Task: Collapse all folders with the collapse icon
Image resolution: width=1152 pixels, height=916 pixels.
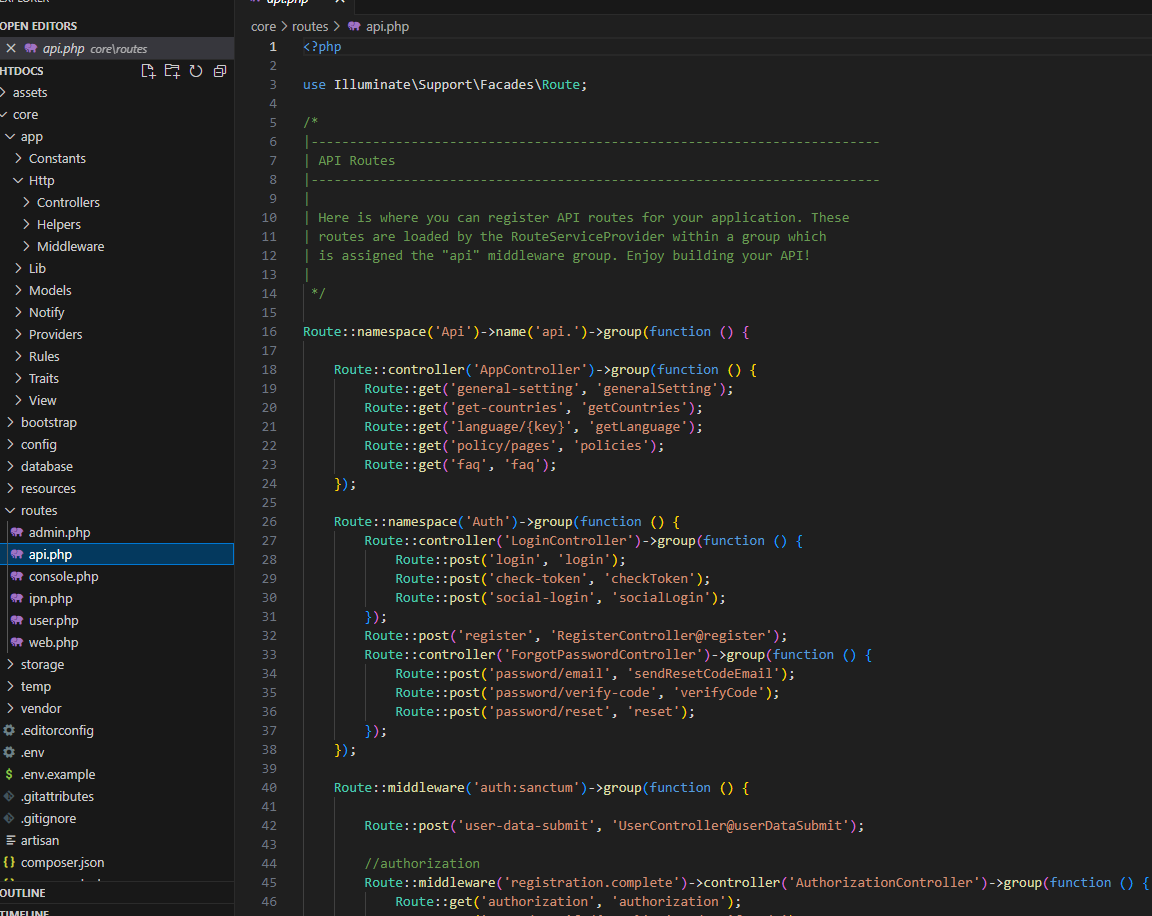Action: point(220,71)
